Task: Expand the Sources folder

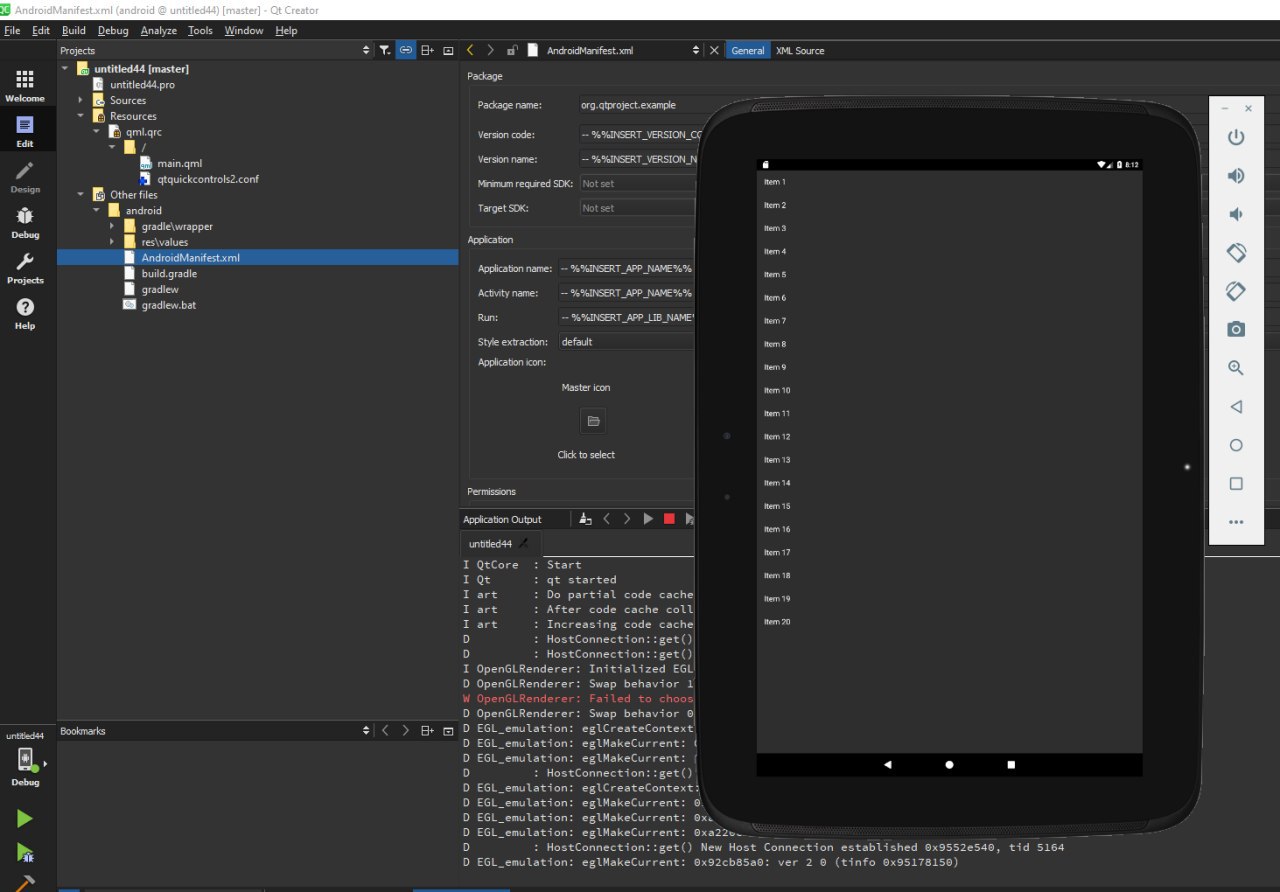Action: [81, 100]
